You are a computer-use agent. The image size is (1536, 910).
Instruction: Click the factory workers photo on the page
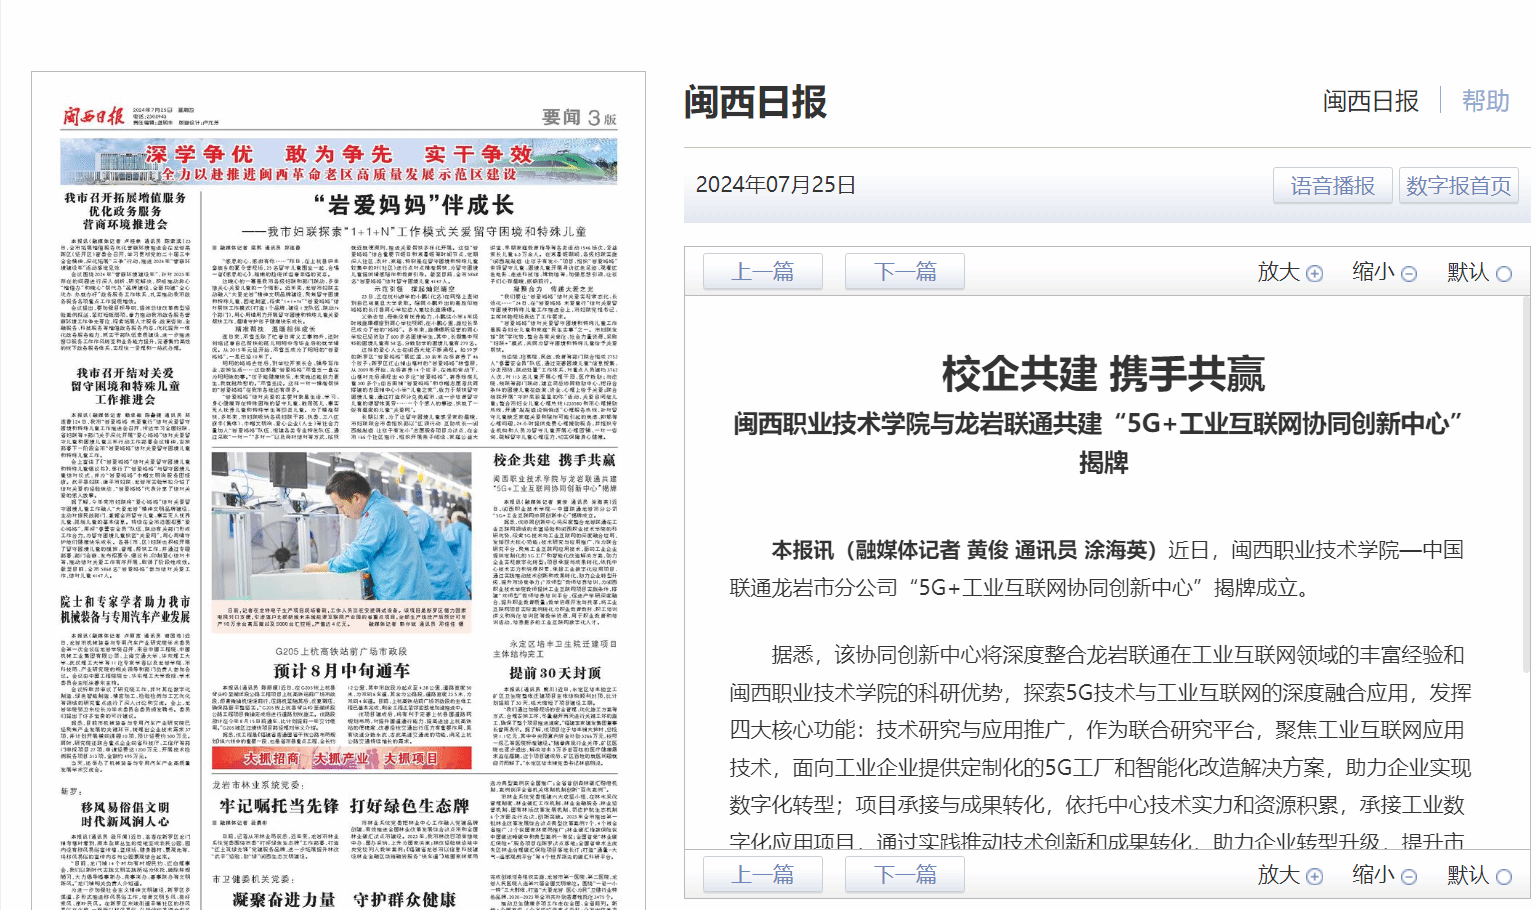[341, 525]
